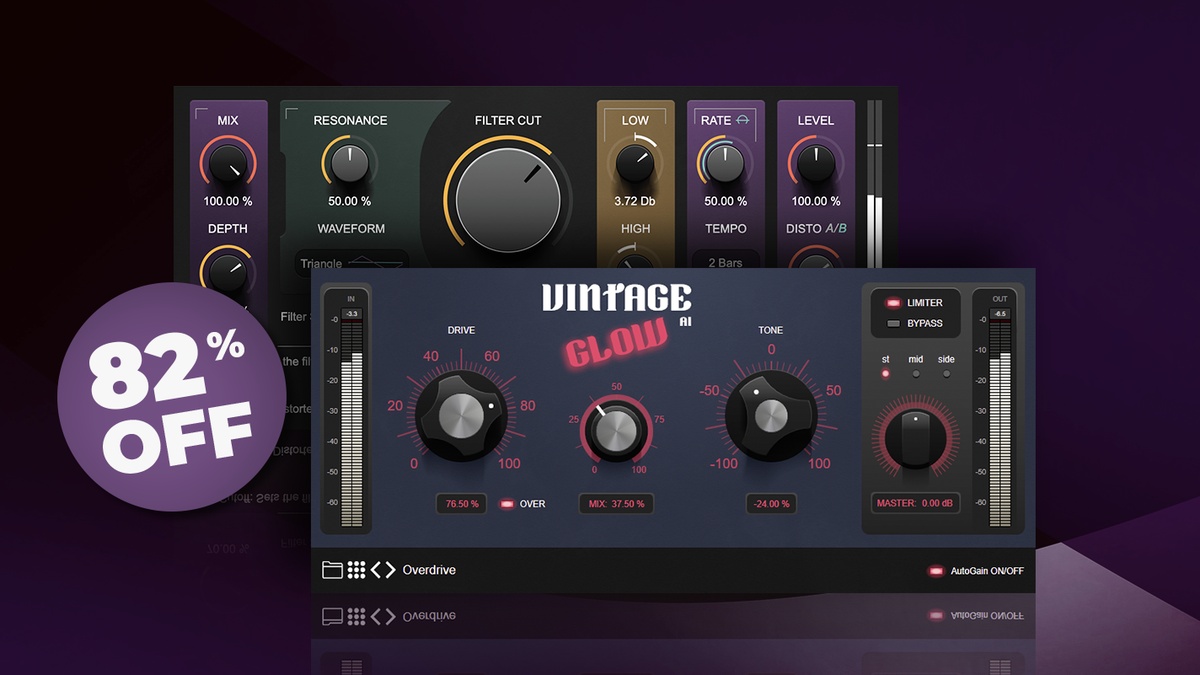Click the RATE sync icon
Screen dimensions: 1200x675
click(742, 120)
